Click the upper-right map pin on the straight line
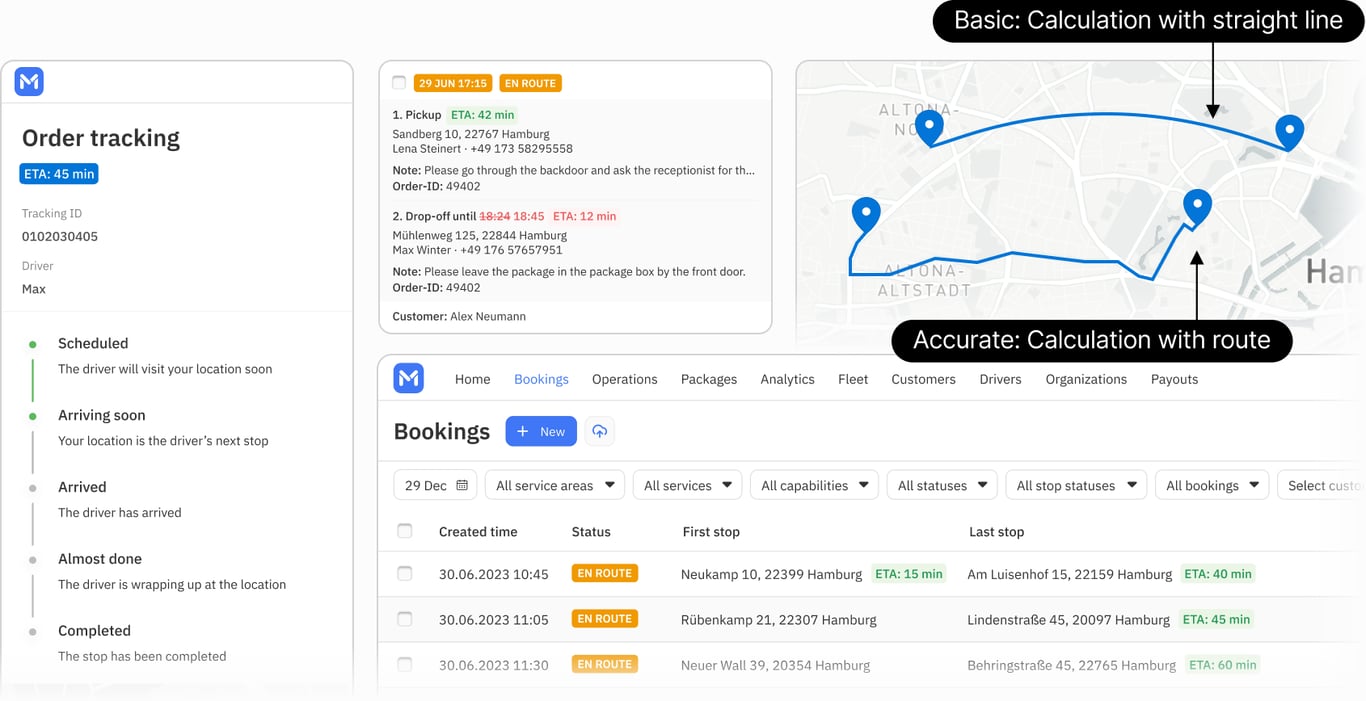Image resolution: width=1366 pixels, height=701 pixels. (1289, 132)
